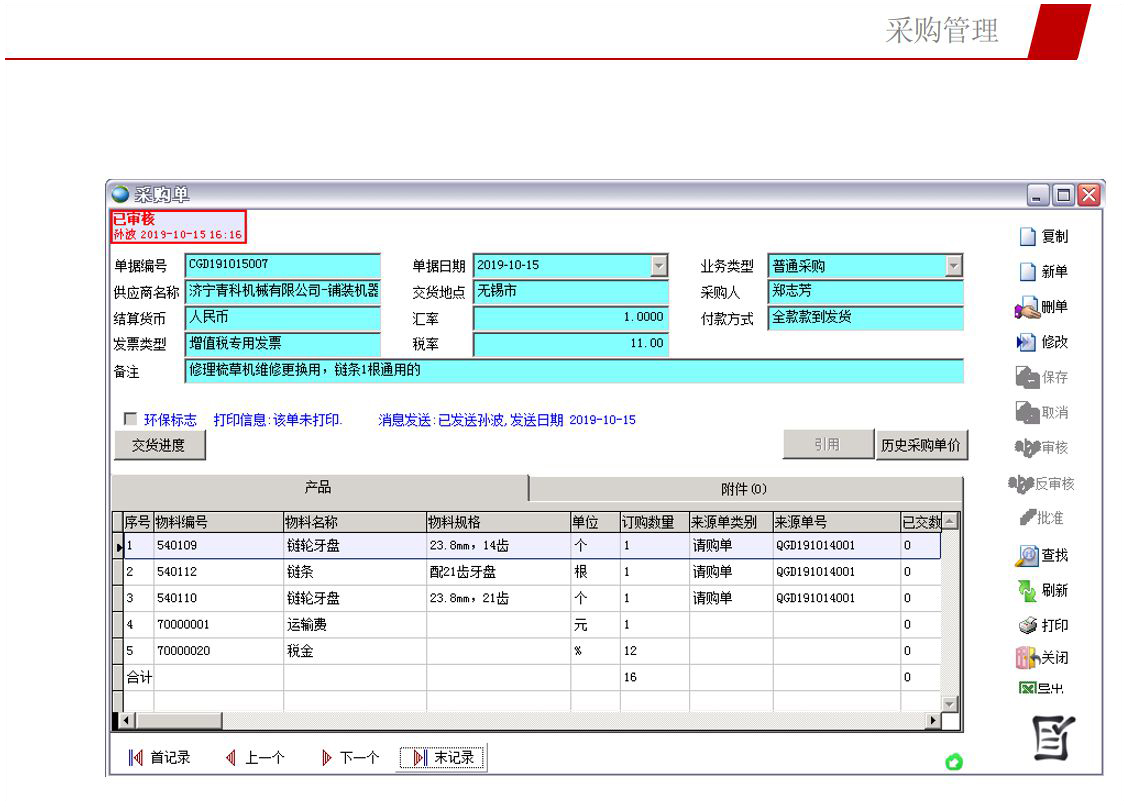1128x807 pixels.
Task: Go to 下一个 next record
Action: 349,758
